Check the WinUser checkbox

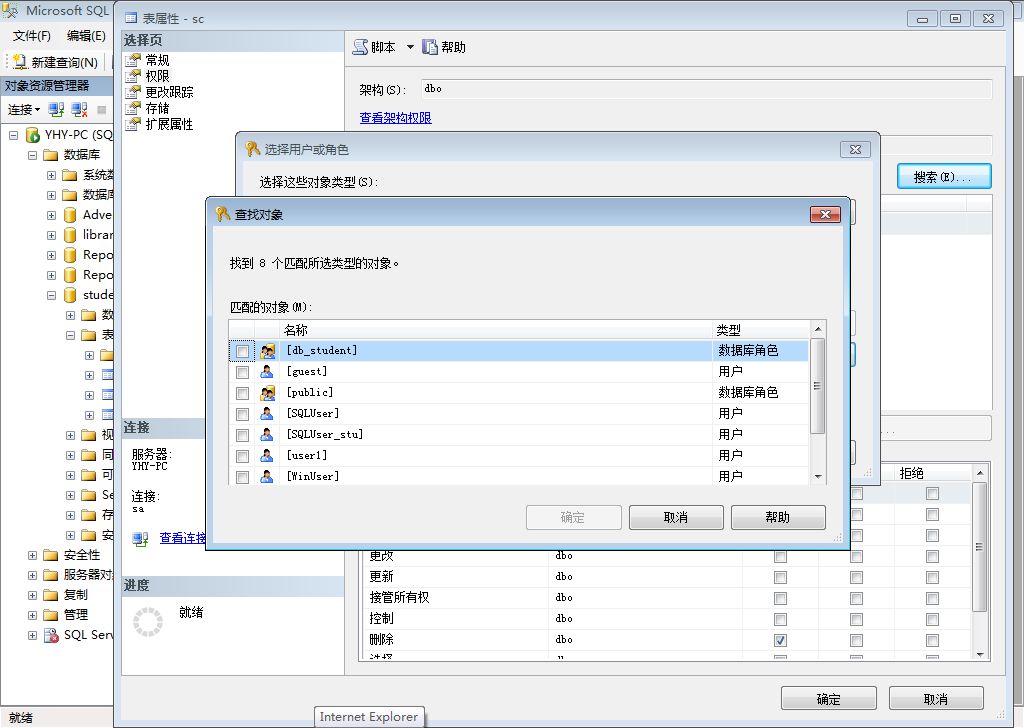(242, 477)
